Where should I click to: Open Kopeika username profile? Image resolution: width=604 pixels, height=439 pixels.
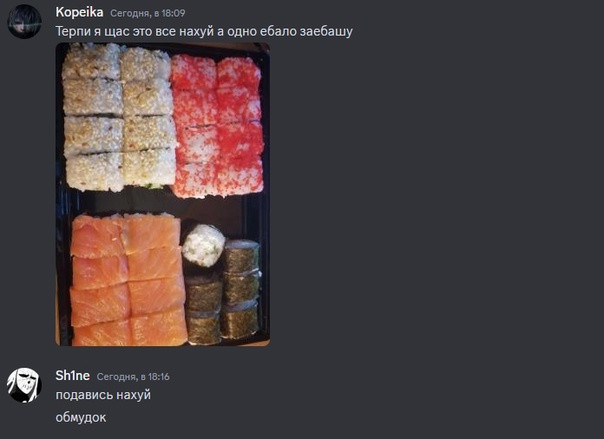point(79,12)
